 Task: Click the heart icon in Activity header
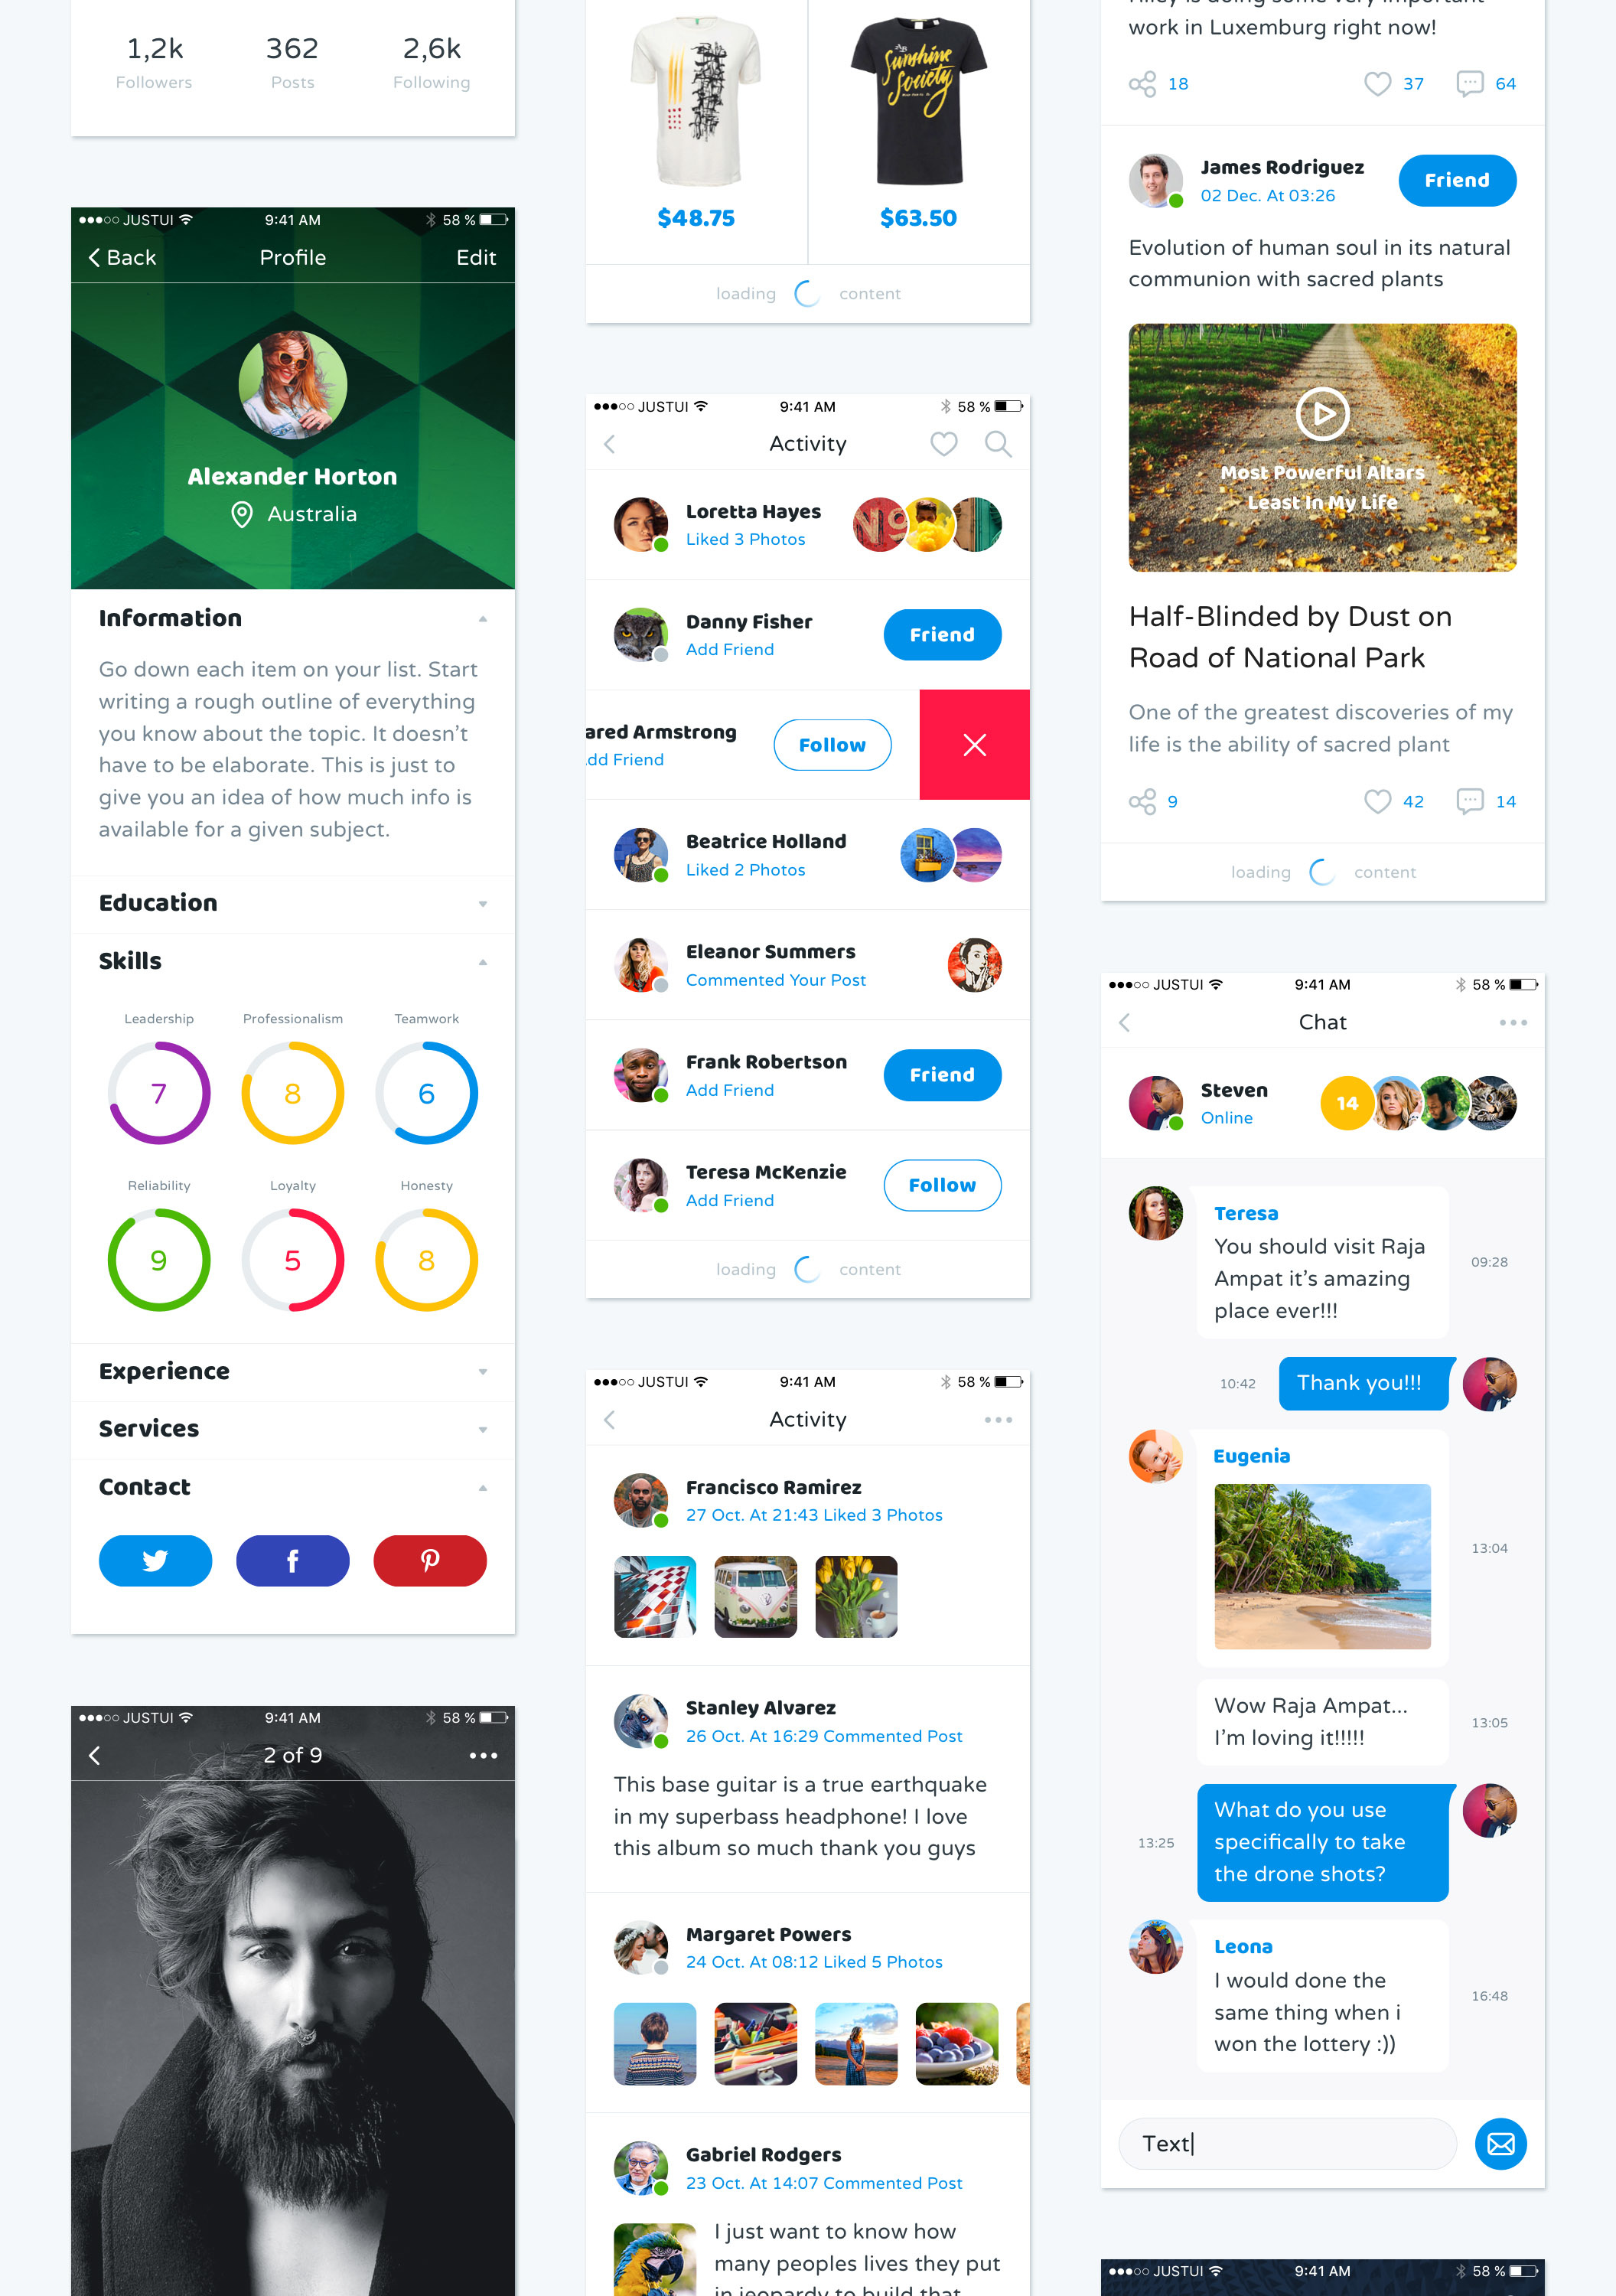[943, 444]
